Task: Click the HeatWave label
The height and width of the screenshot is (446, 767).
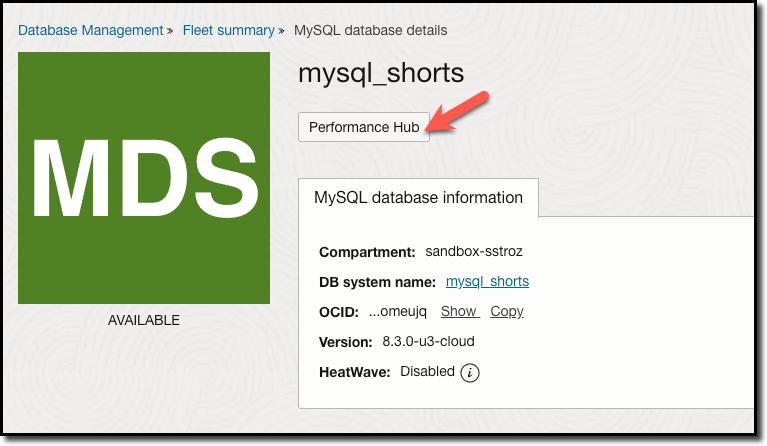Action: tap(355, 373)
